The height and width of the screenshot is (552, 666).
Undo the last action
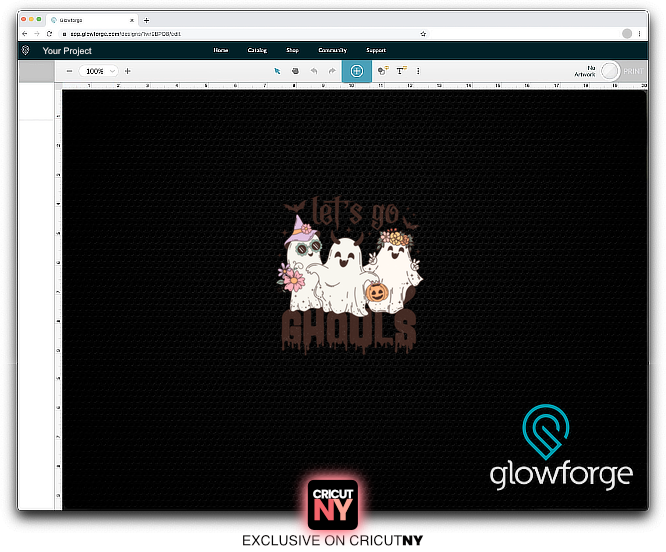point(314,71)
